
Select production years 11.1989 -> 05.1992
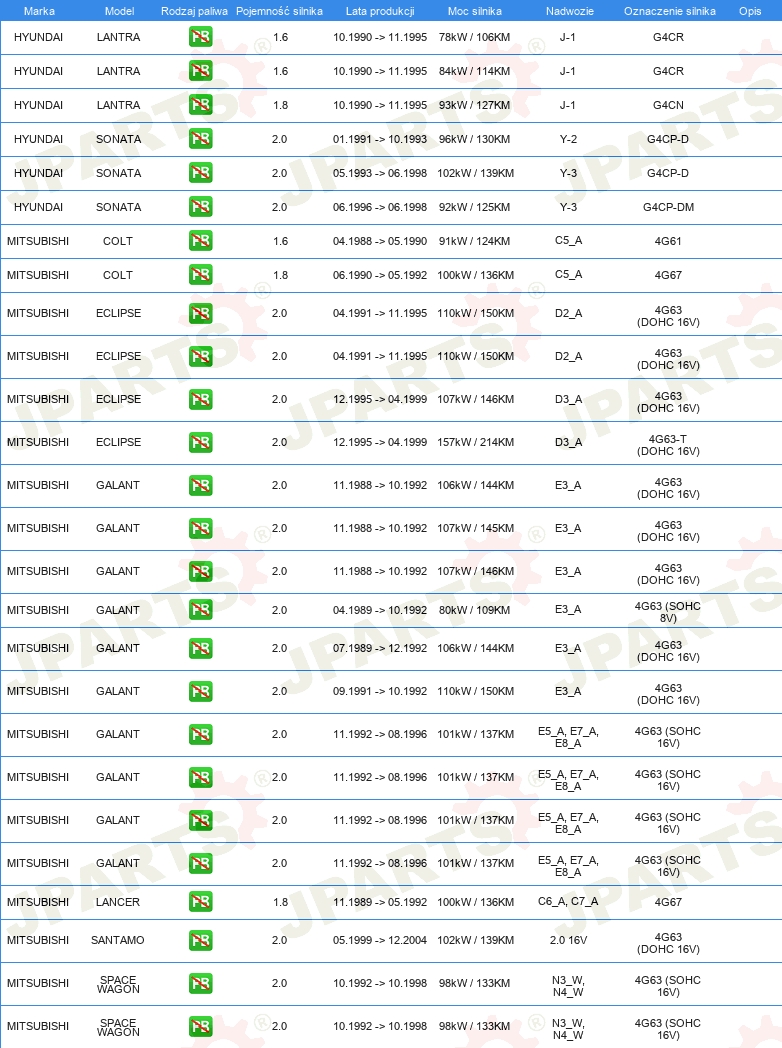(x=380, y=902)
